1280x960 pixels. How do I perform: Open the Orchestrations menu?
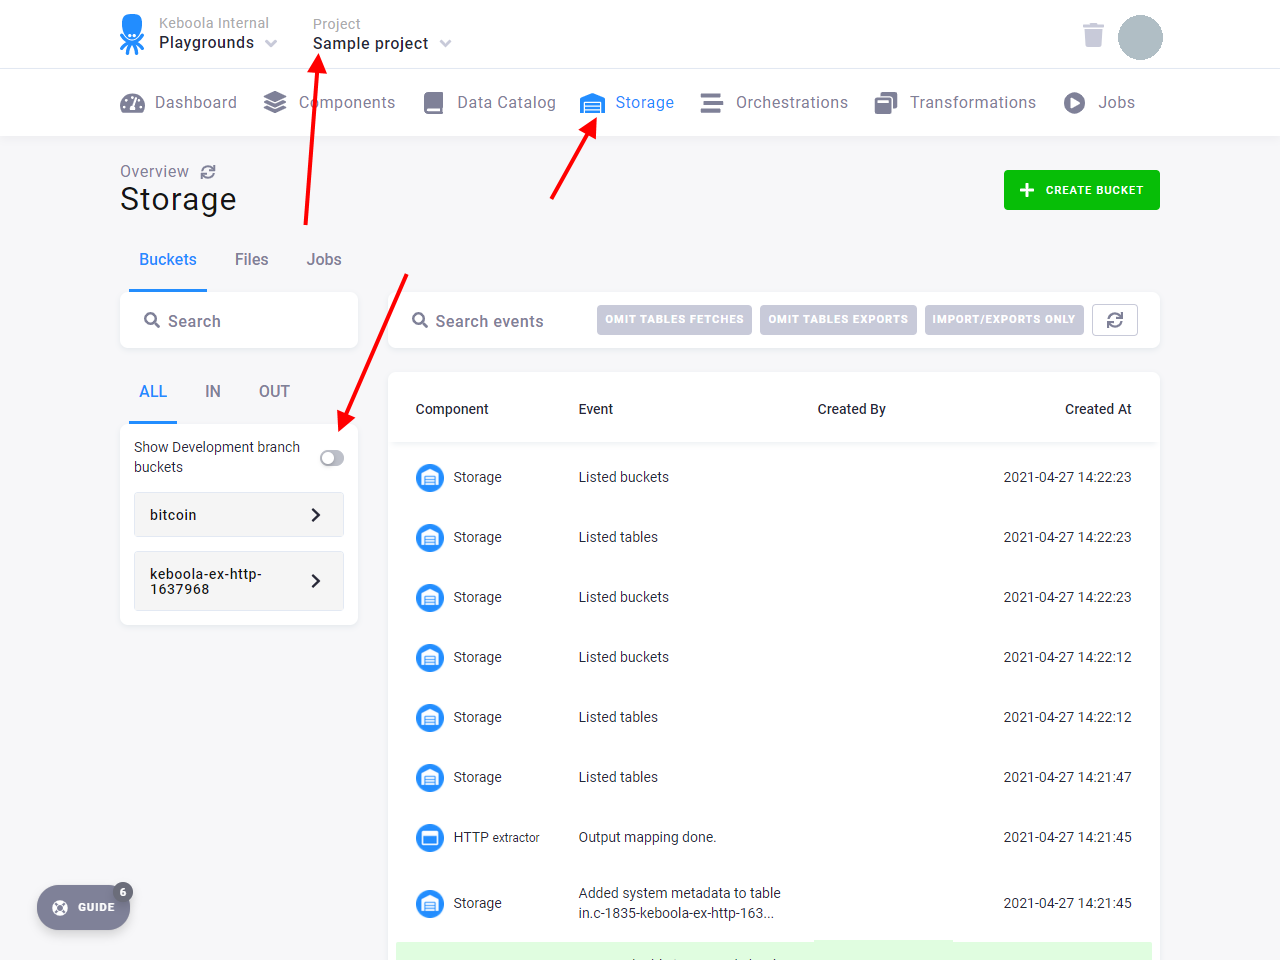pos(774,103)
